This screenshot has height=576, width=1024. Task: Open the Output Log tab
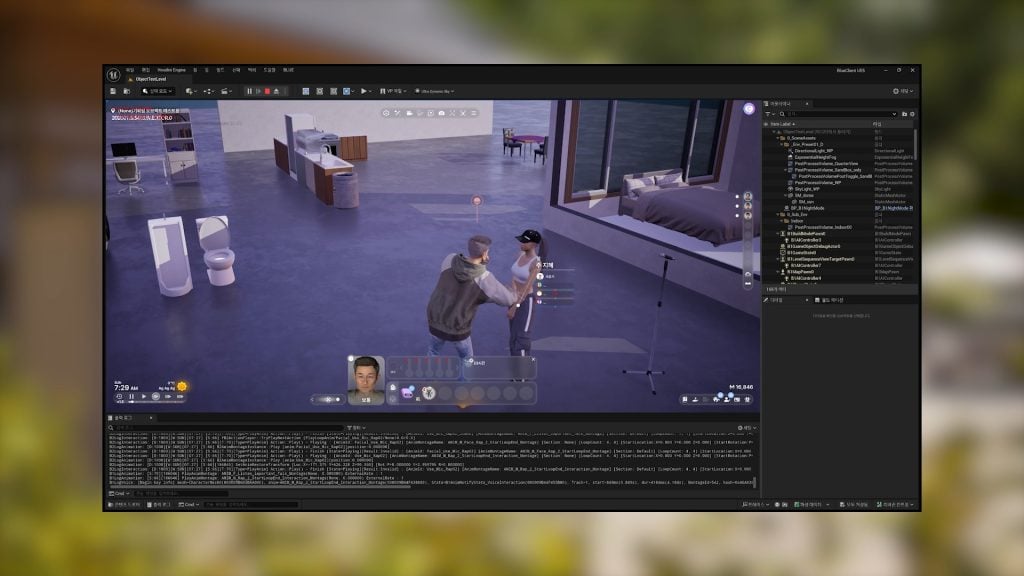tap(122, 417)
